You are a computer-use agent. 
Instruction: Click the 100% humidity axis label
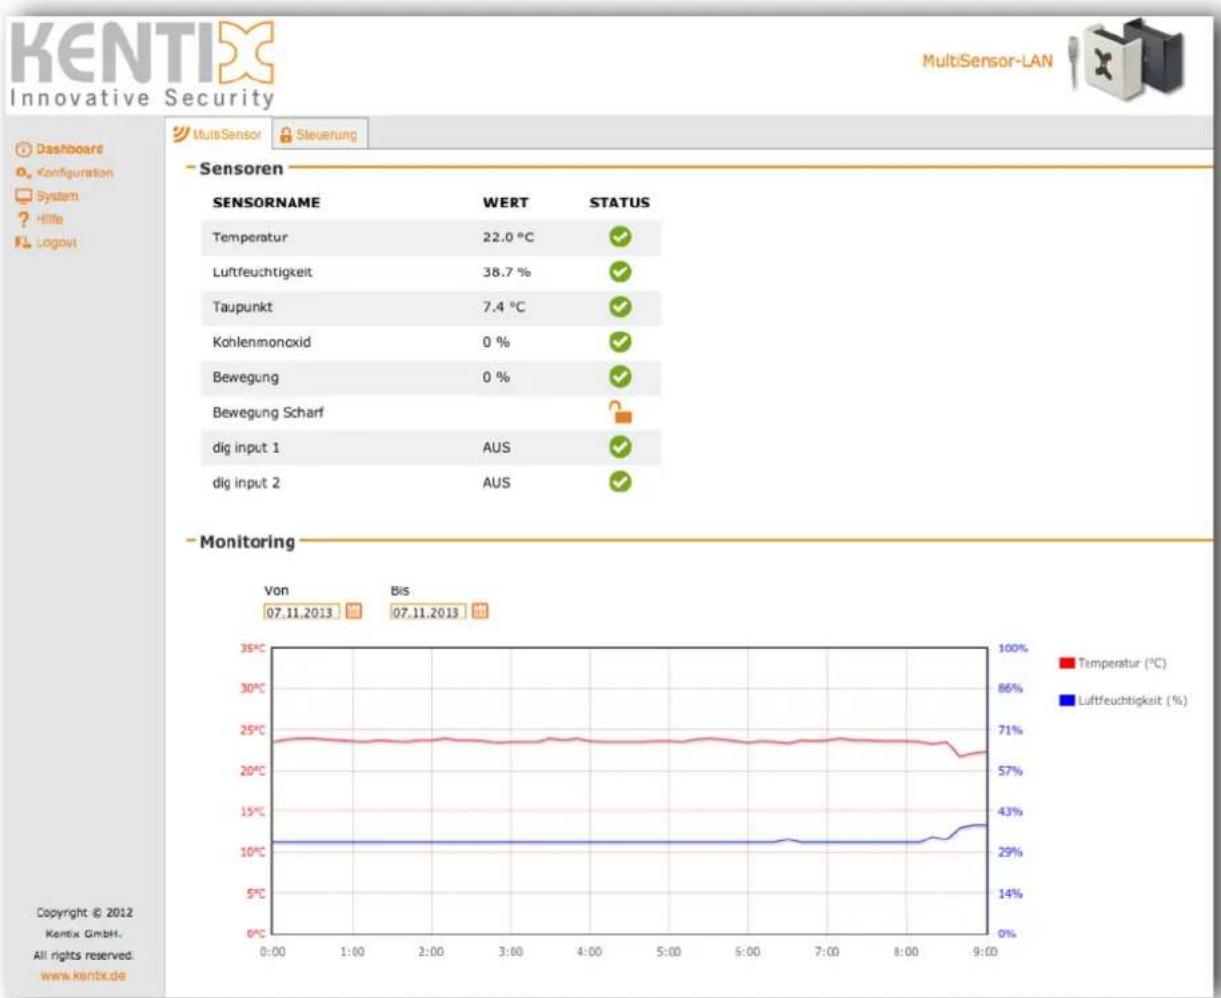pos(1012,648)
